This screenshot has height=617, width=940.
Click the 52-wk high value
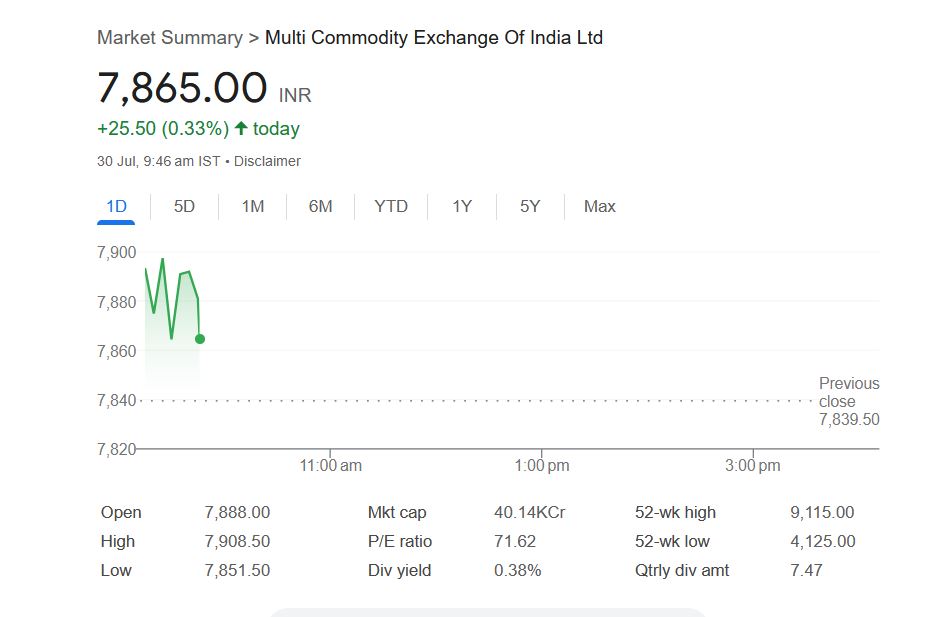(x=822, y=512)
